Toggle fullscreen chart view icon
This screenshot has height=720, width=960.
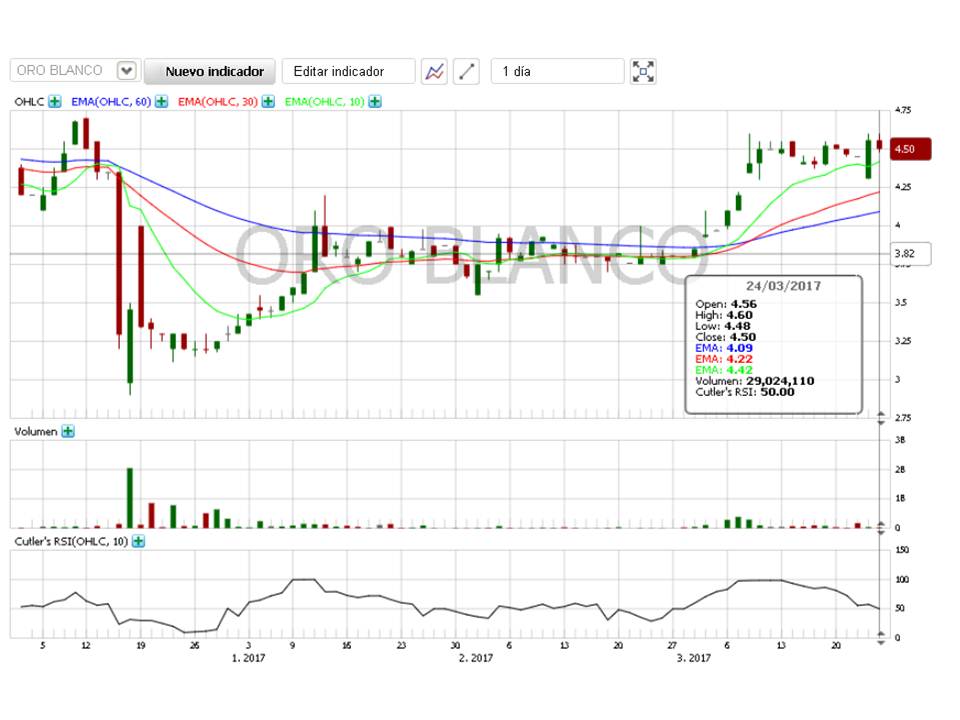(x=643, y=72)
